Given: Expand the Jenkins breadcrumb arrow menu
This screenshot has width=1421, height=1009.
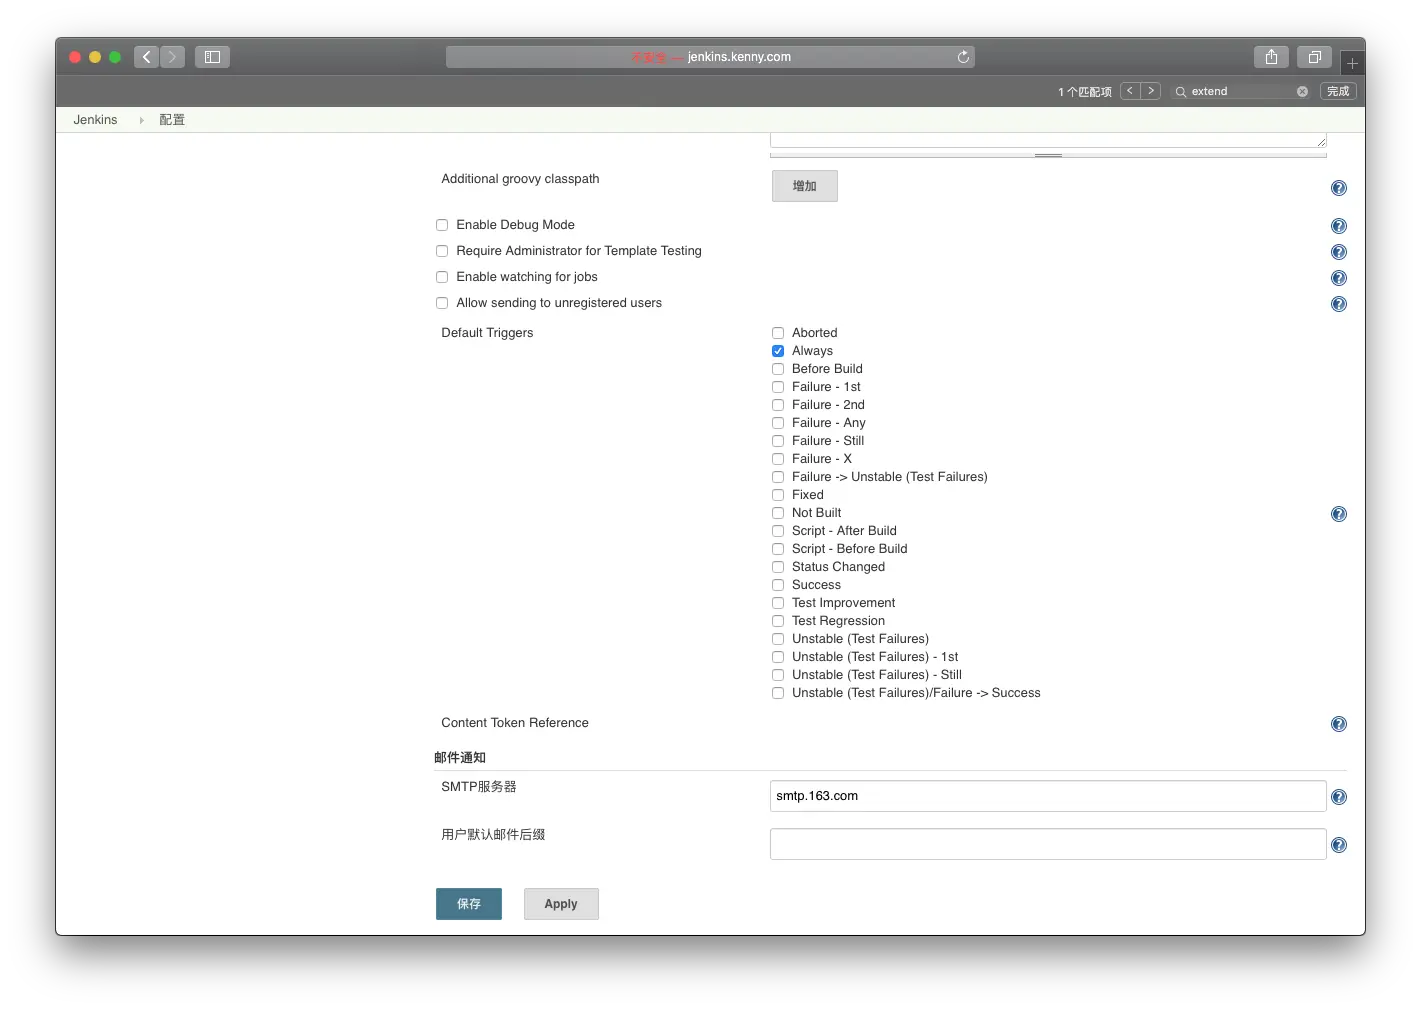Looking at the screenshot, I should pyautogui.click(x=141, y=120).
